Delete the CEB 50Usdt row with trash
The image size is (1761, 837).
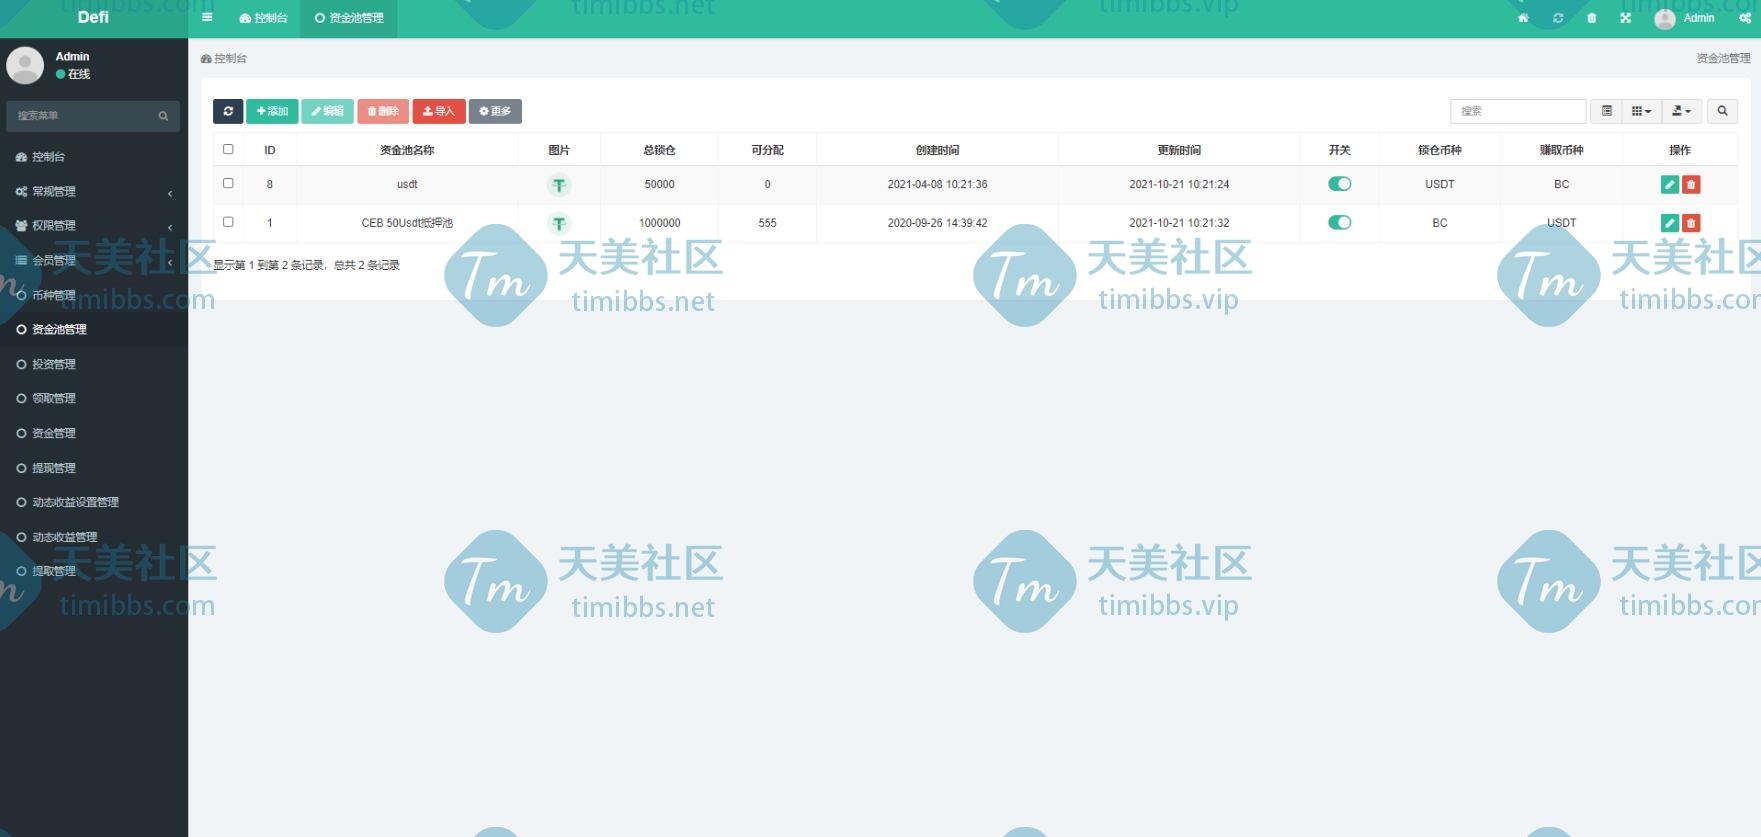pos(1691,223)
